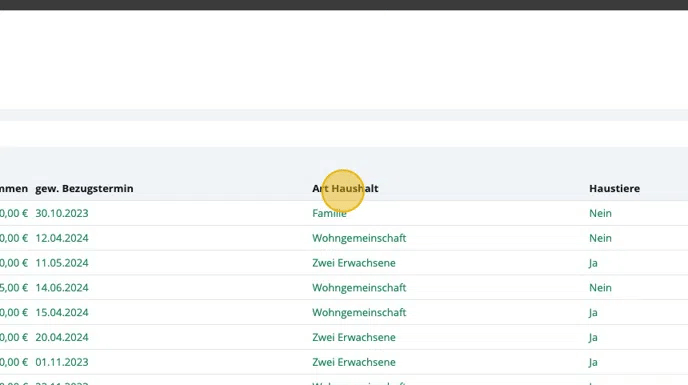The height and width of the screenshot is (385, 688).
Task: Sort by the gew. Bezugstermin column header
Action: click(84, 188)
